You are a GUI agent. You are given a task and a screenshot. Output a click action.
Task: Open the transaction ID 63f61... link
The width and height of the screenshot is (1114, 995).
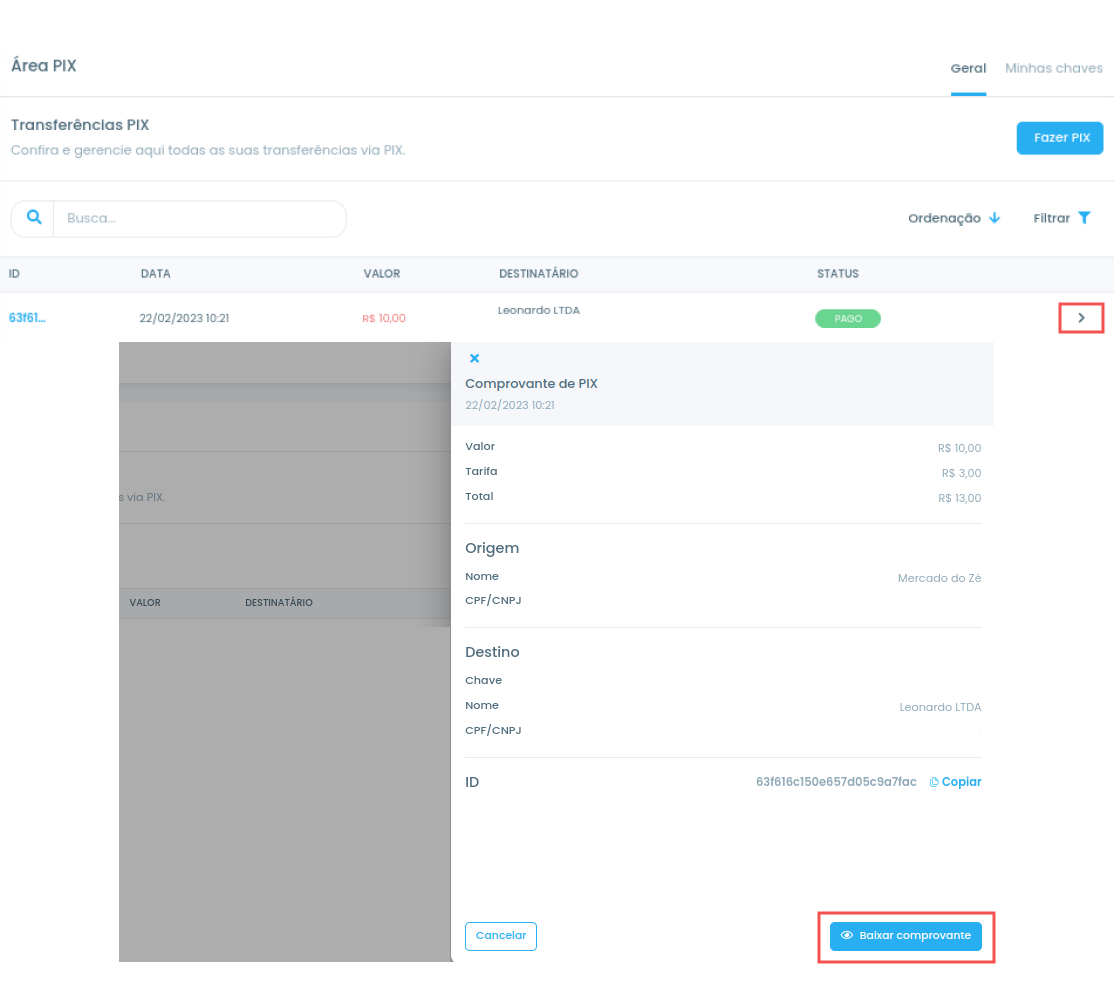[27, 317]
